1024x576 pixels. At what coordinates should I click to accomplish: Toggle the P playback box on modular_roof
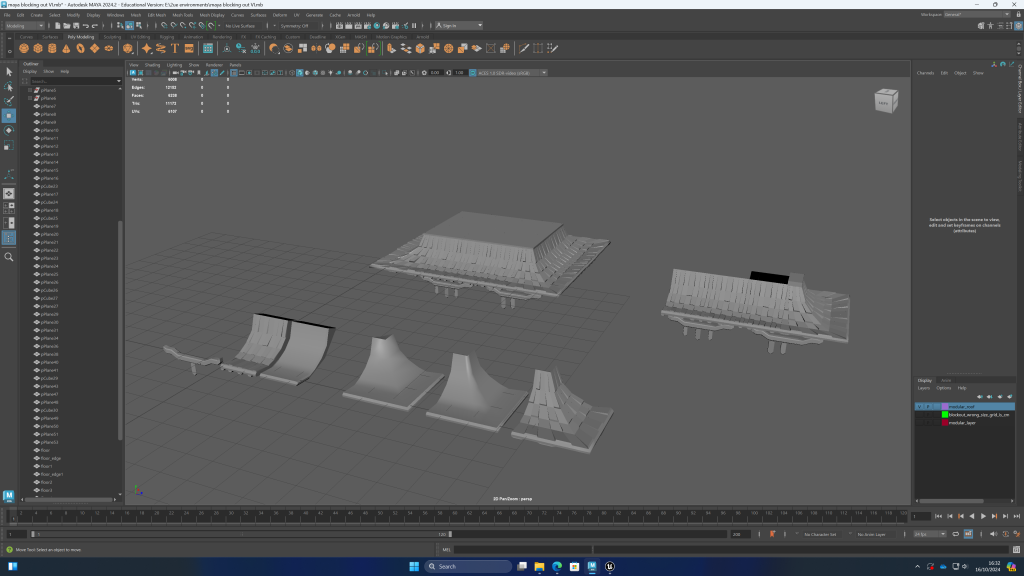(928, 406)
